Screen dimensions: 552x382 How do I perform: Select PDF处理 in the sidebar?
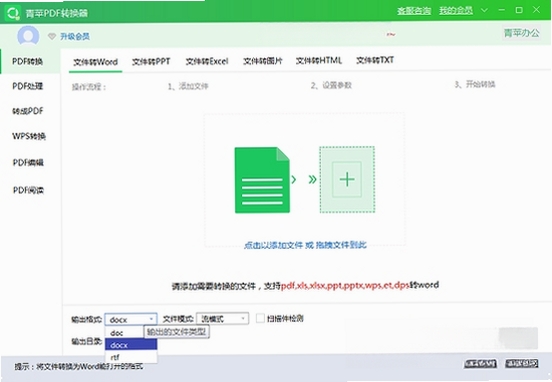click(x=27, y=86)
